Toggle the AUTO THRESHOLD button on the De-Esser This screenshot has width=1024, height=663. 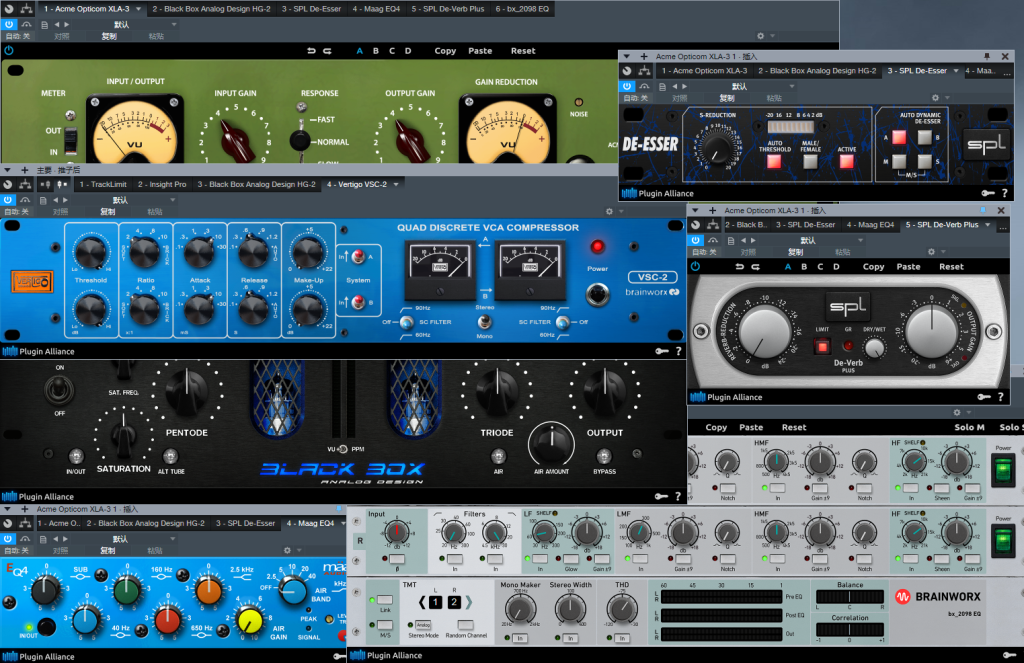(x=775, y=161)
